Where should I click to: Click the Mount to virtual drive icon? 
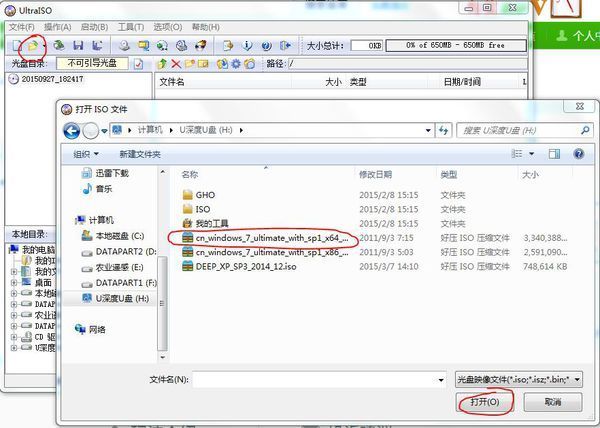(x=181, y=46)
